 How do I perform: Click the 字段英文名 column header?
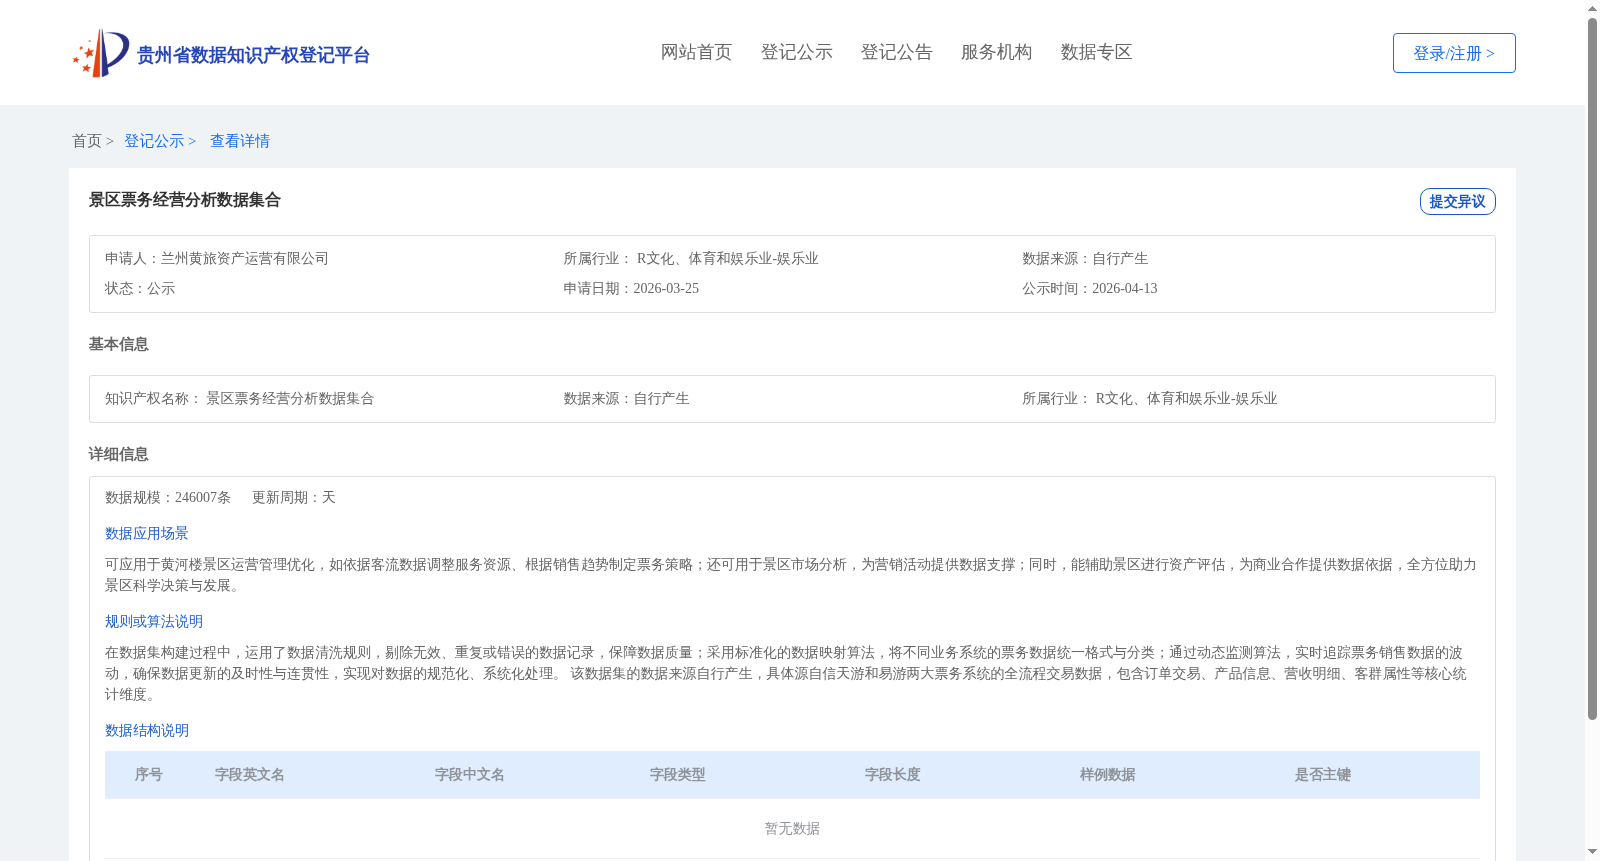coord(250,774)
